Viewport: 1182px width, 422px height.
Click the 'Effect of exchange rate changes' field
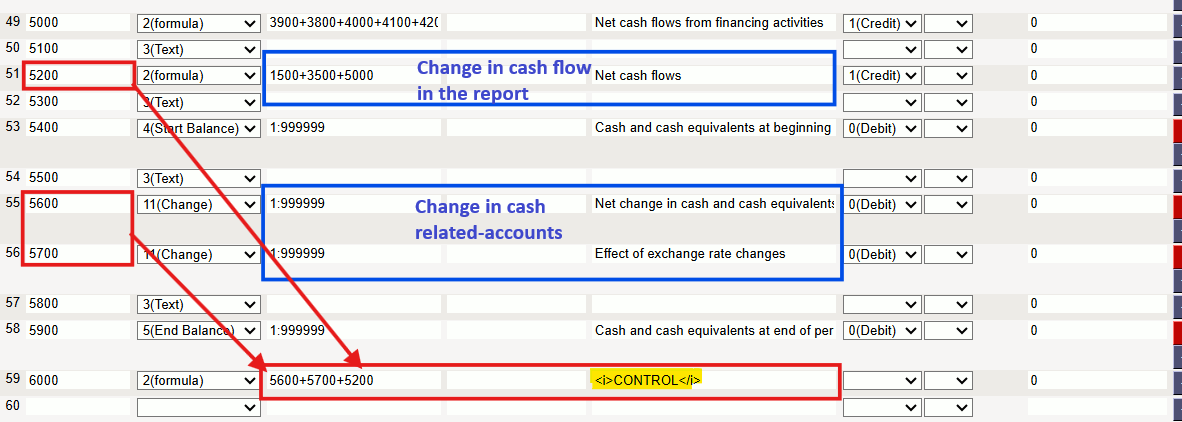pyautogui.click(x=712, y=254)
